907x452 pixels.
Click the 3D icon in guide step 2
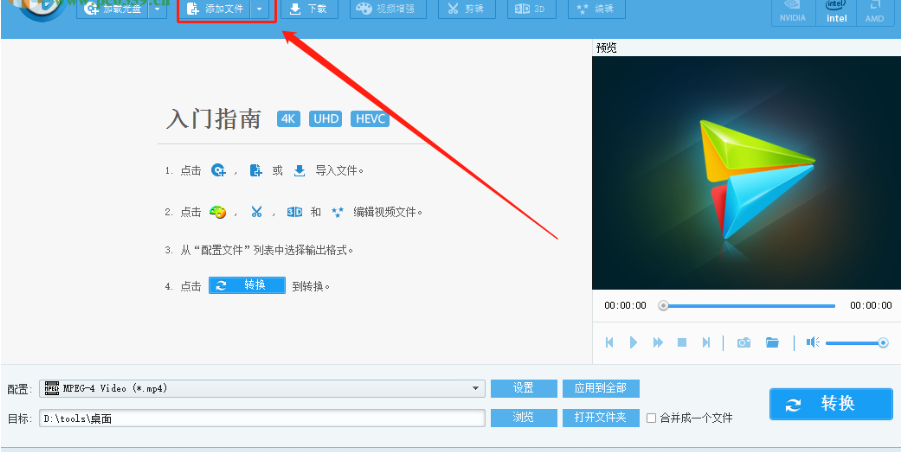pyautogui.click(x=294, y=212)
